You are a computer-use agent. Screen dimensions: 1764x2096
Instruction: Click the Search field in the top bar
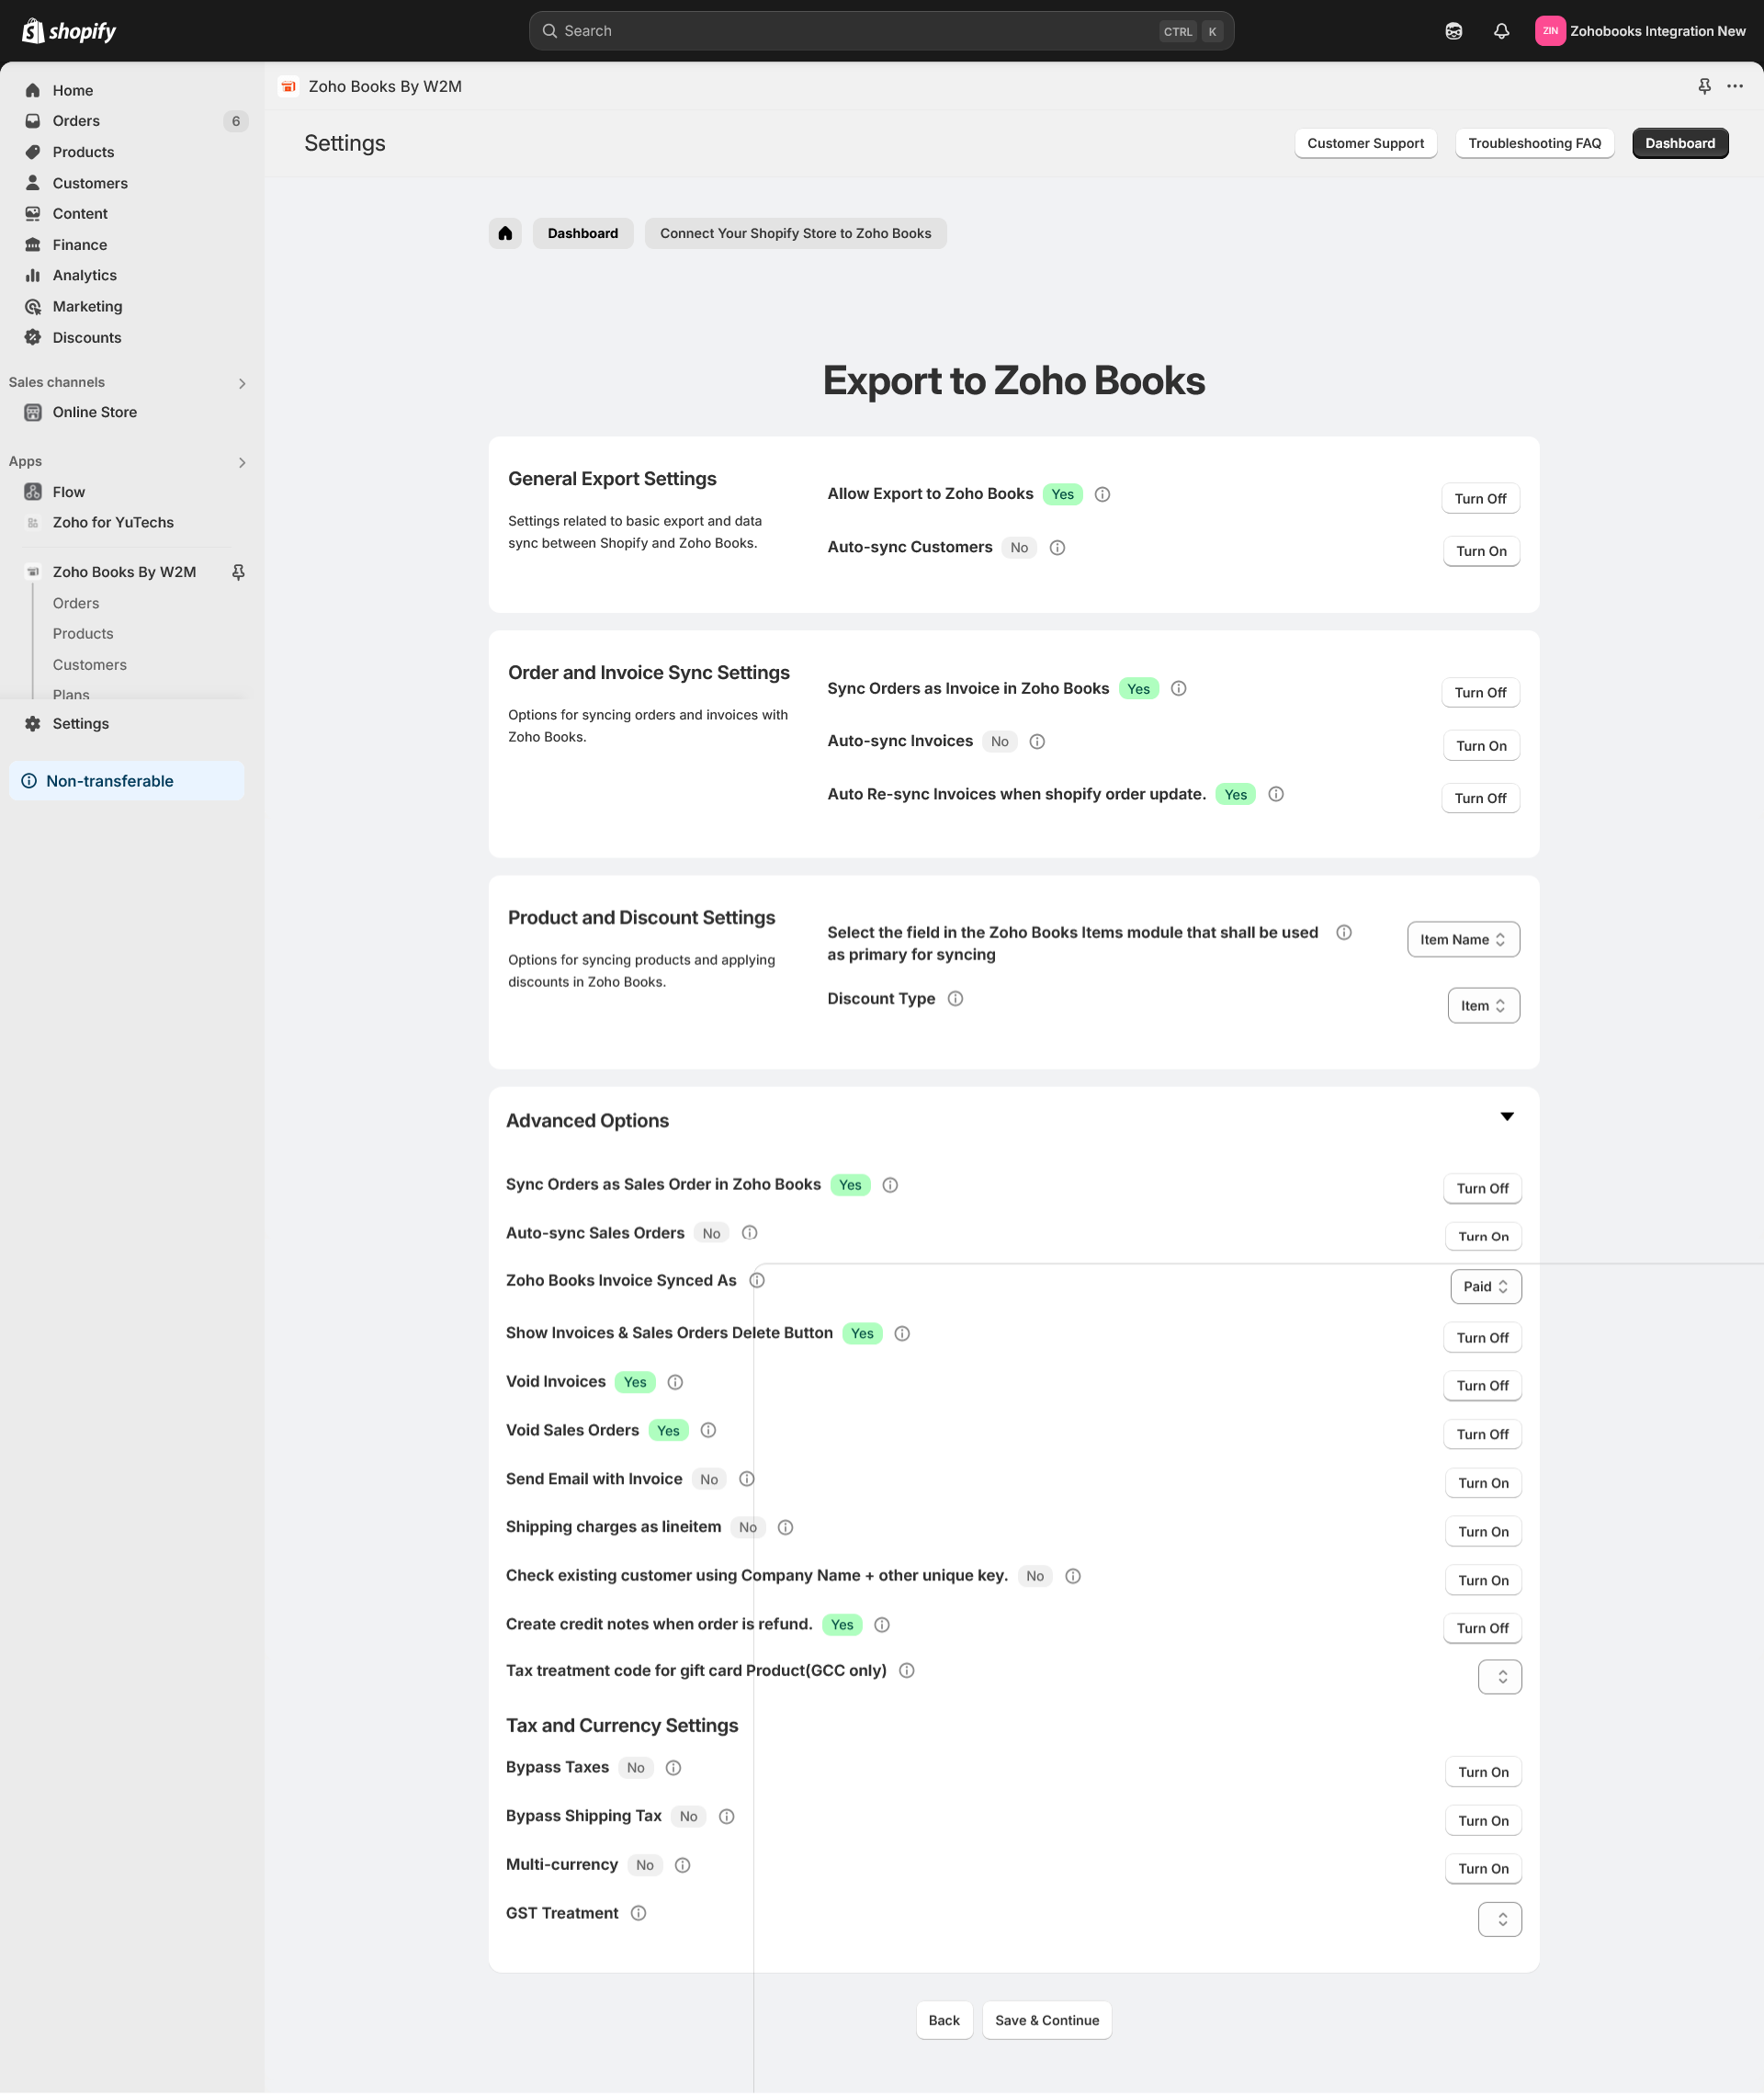pyautogui.click(x=880, y=31)
